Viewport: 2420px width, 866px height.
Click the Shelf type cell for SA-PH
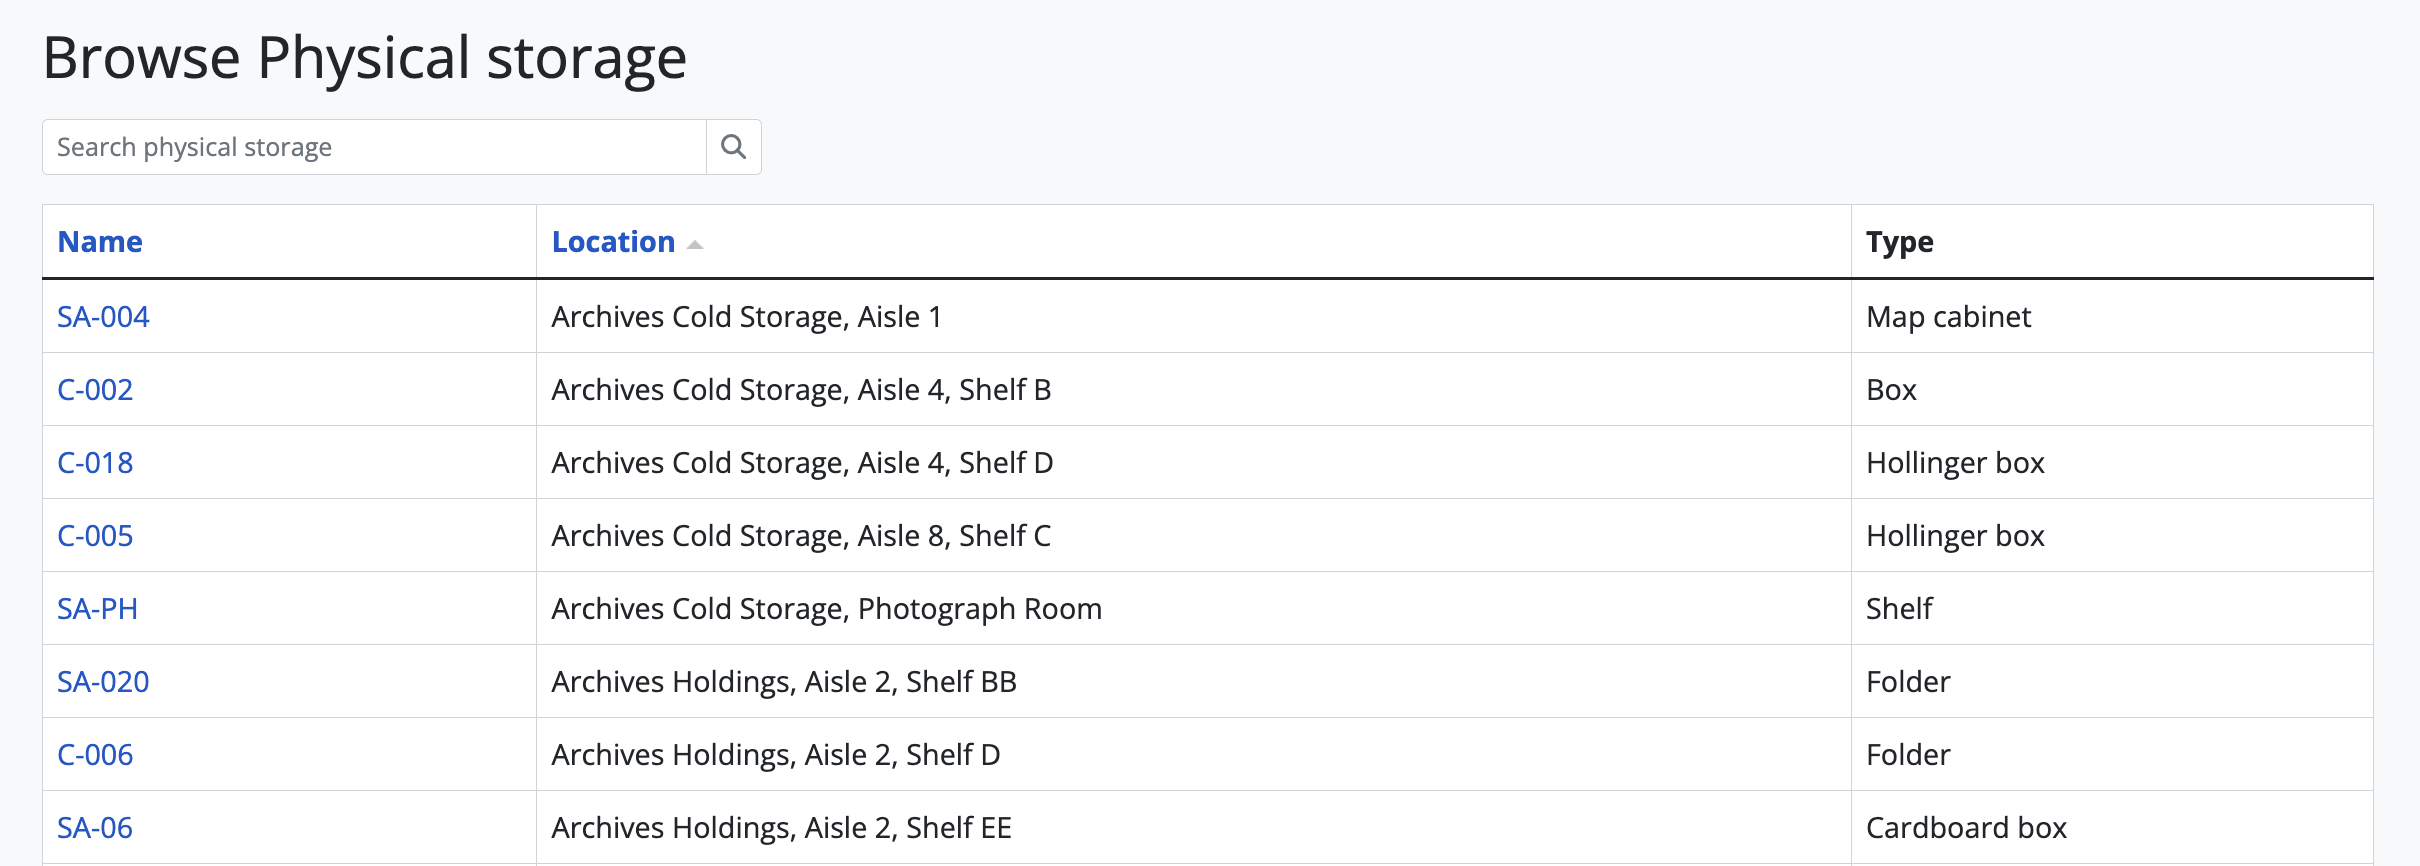point(1899,609)
